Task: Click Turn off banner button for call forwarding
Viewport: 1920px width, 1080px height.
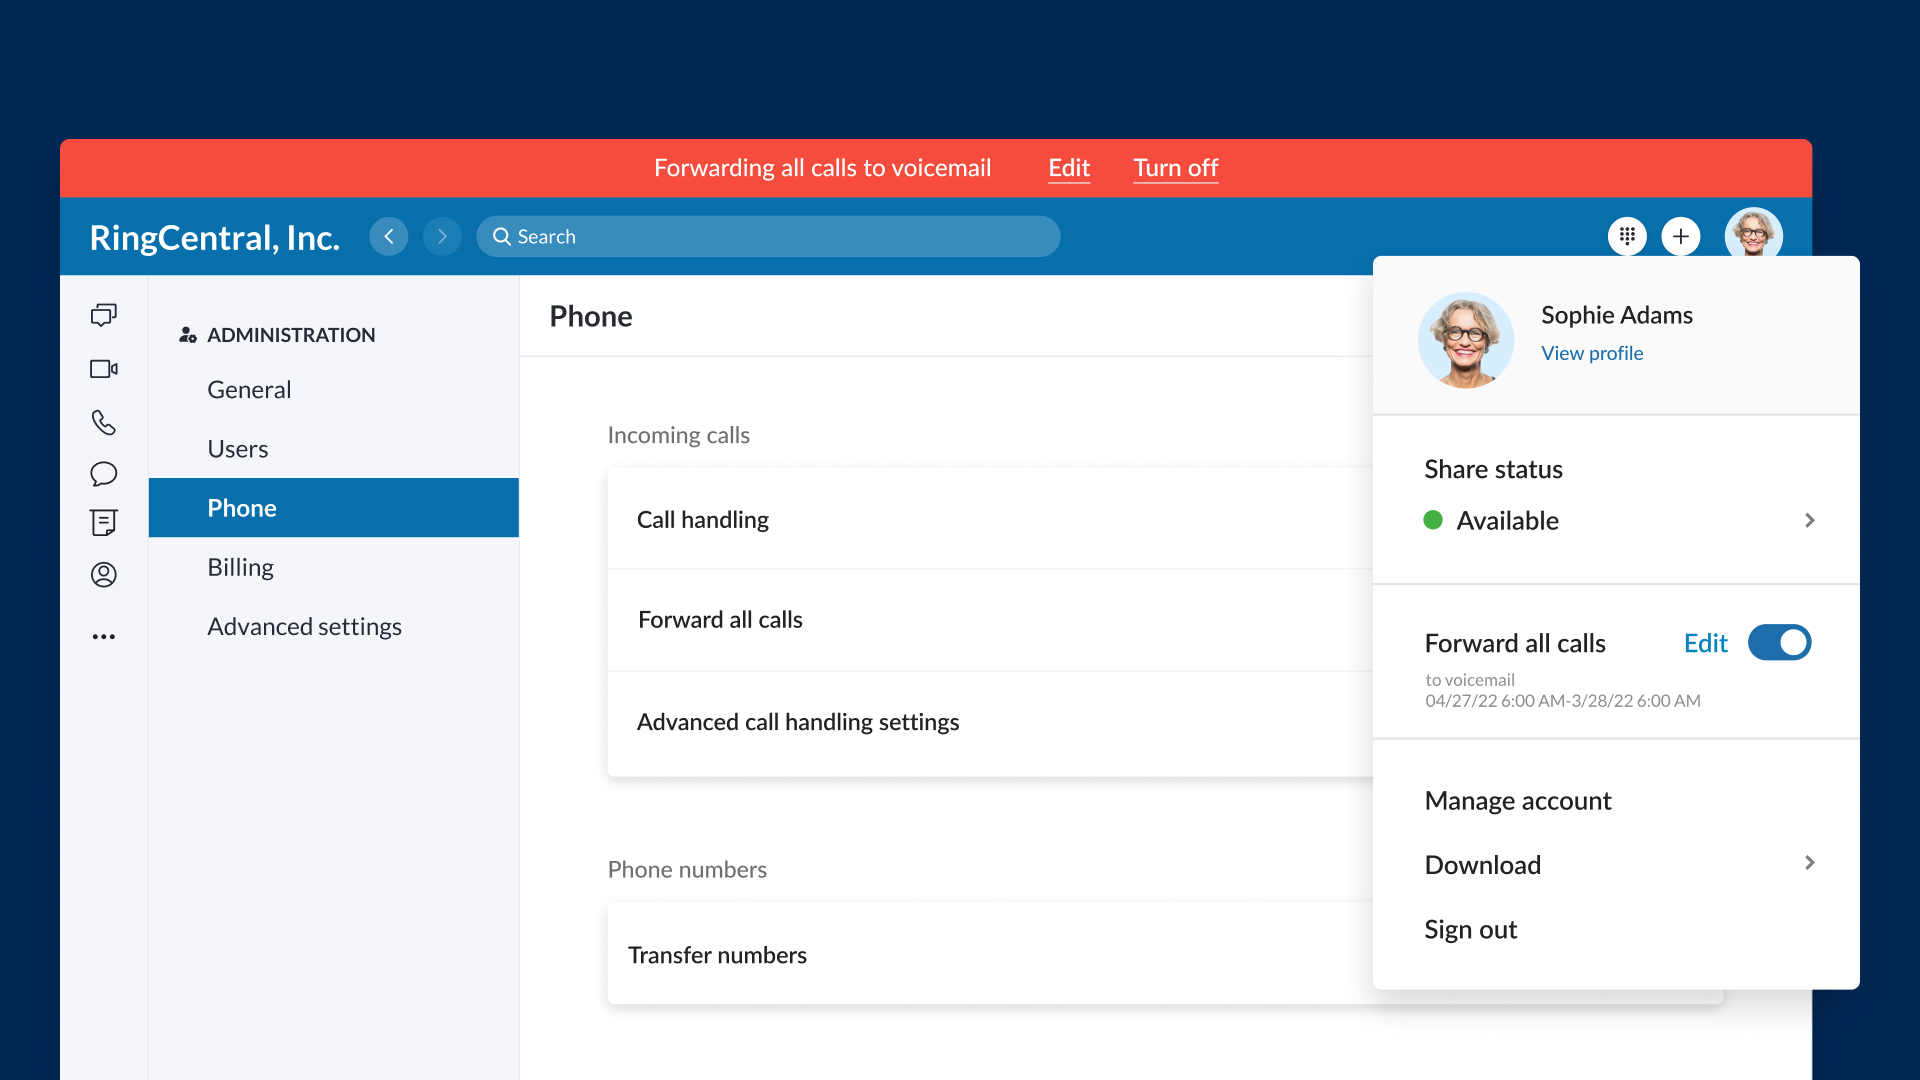Action: pyautogui.click(x=1175, y=167)
